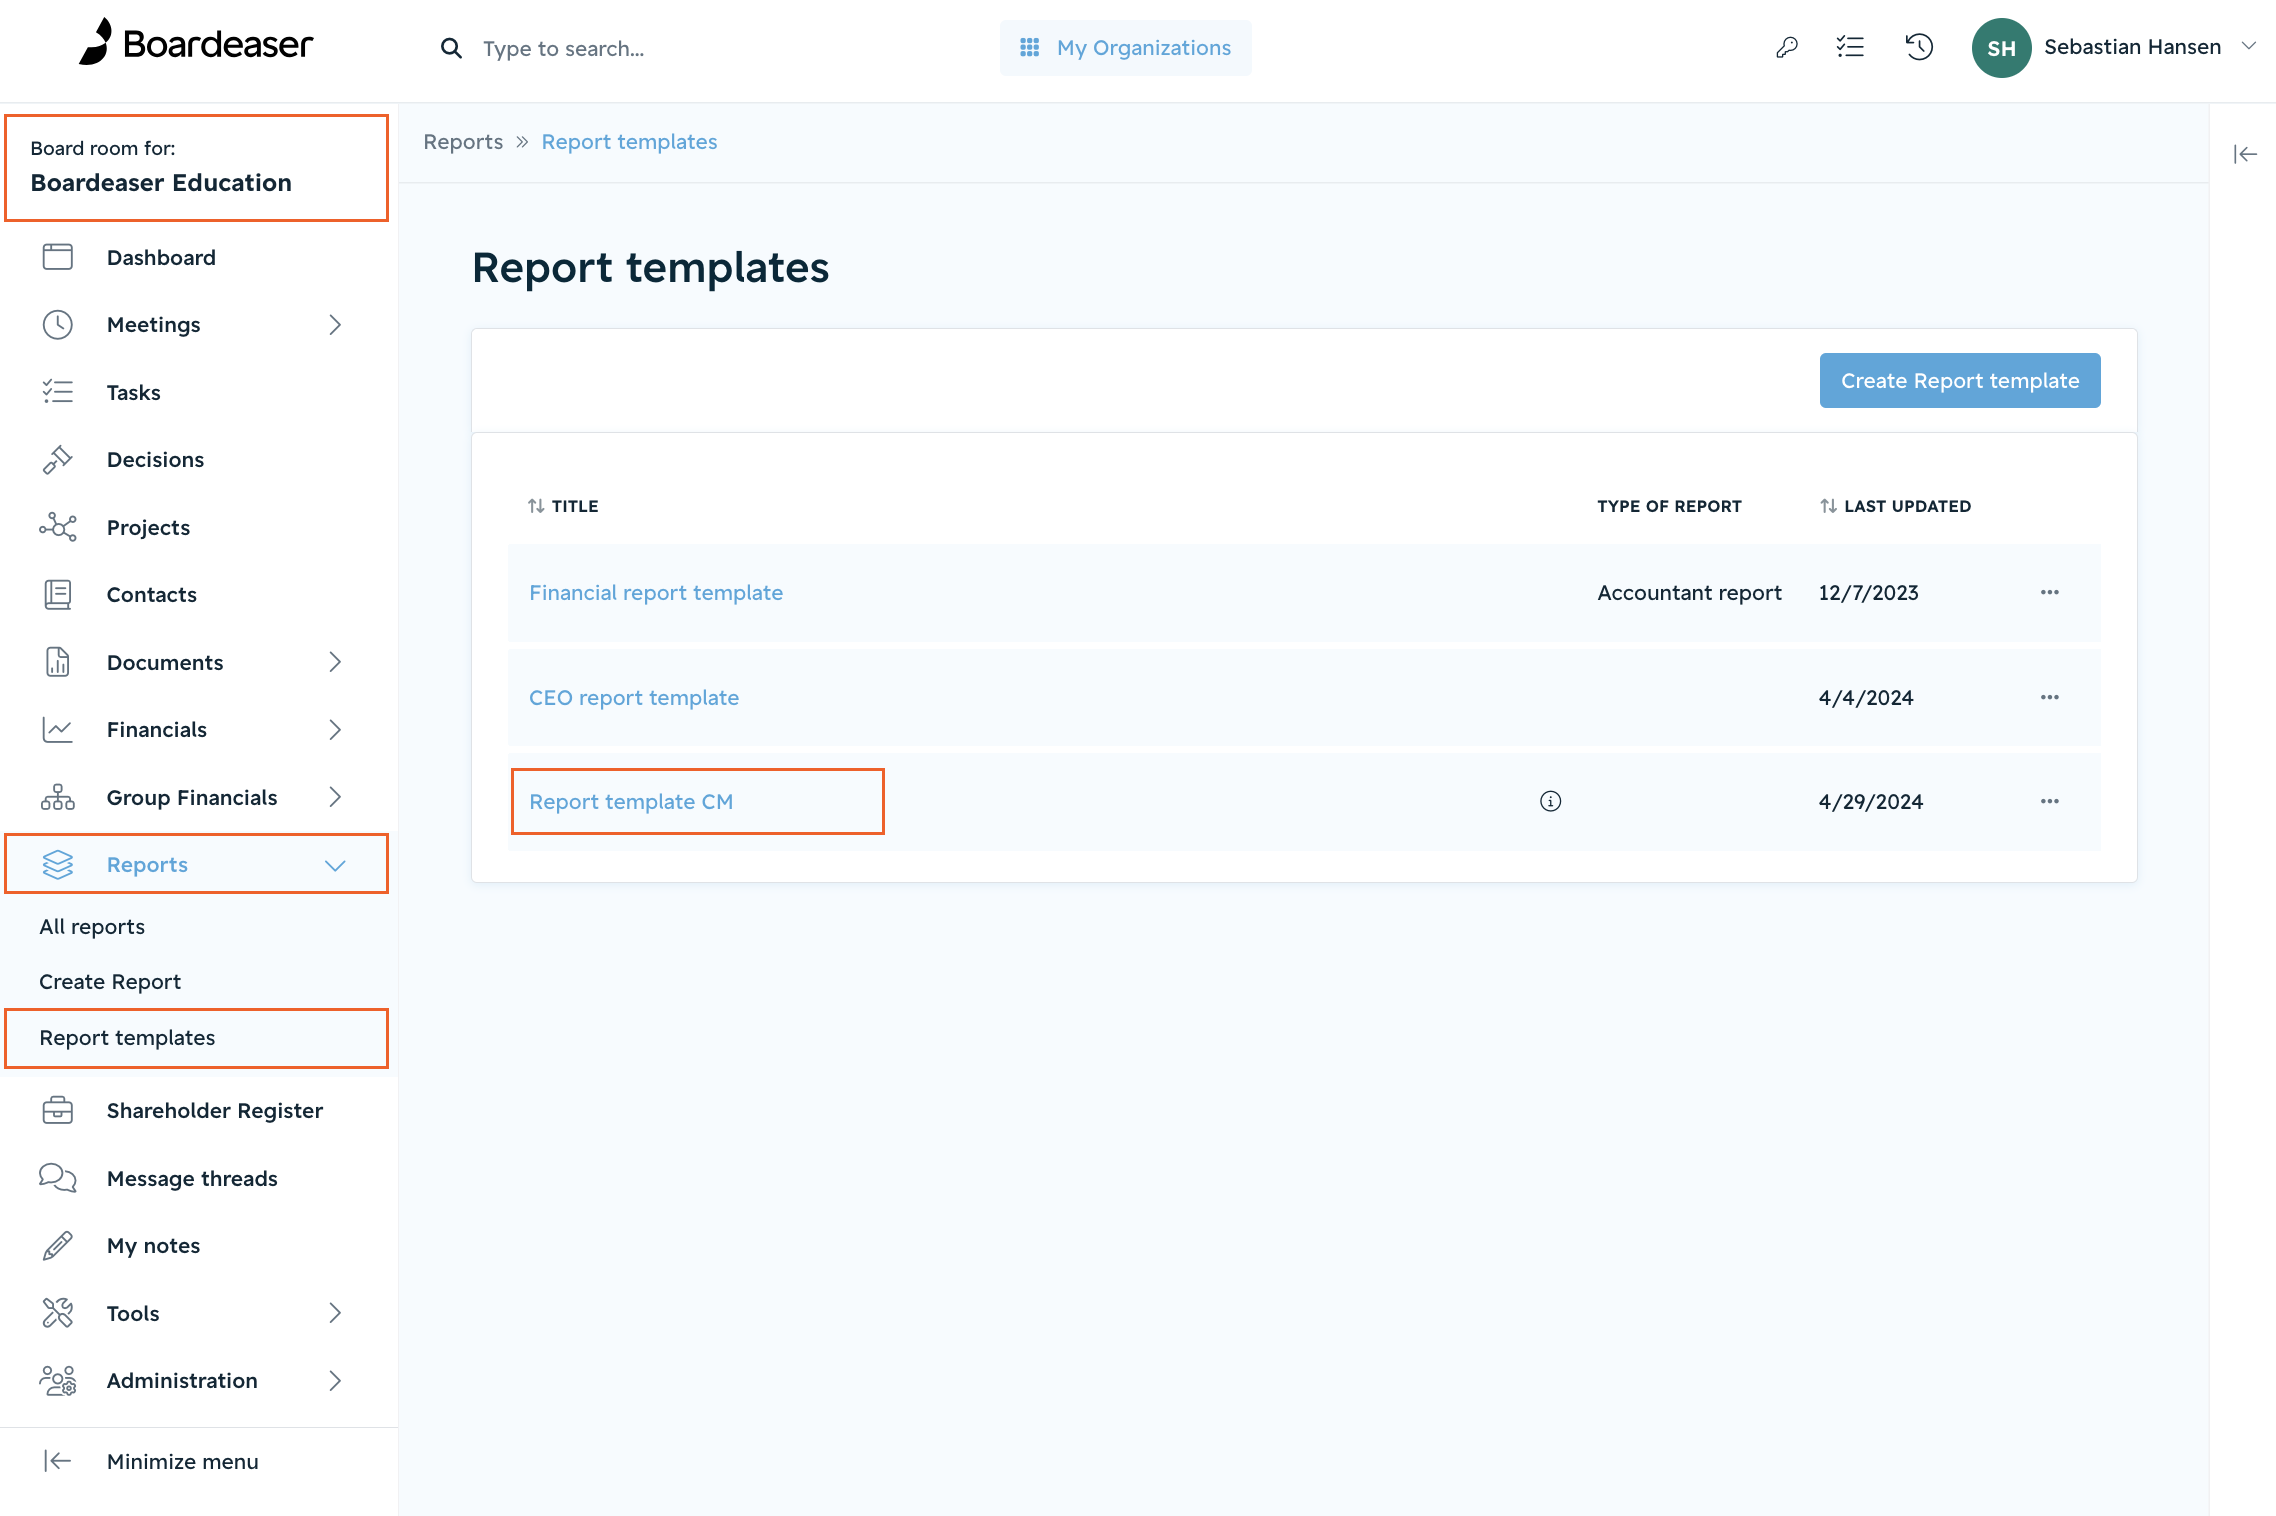Open the task checklist icon in header
The height and width of the screenshot is (1516, 2276).
[x=1850, y=47]
